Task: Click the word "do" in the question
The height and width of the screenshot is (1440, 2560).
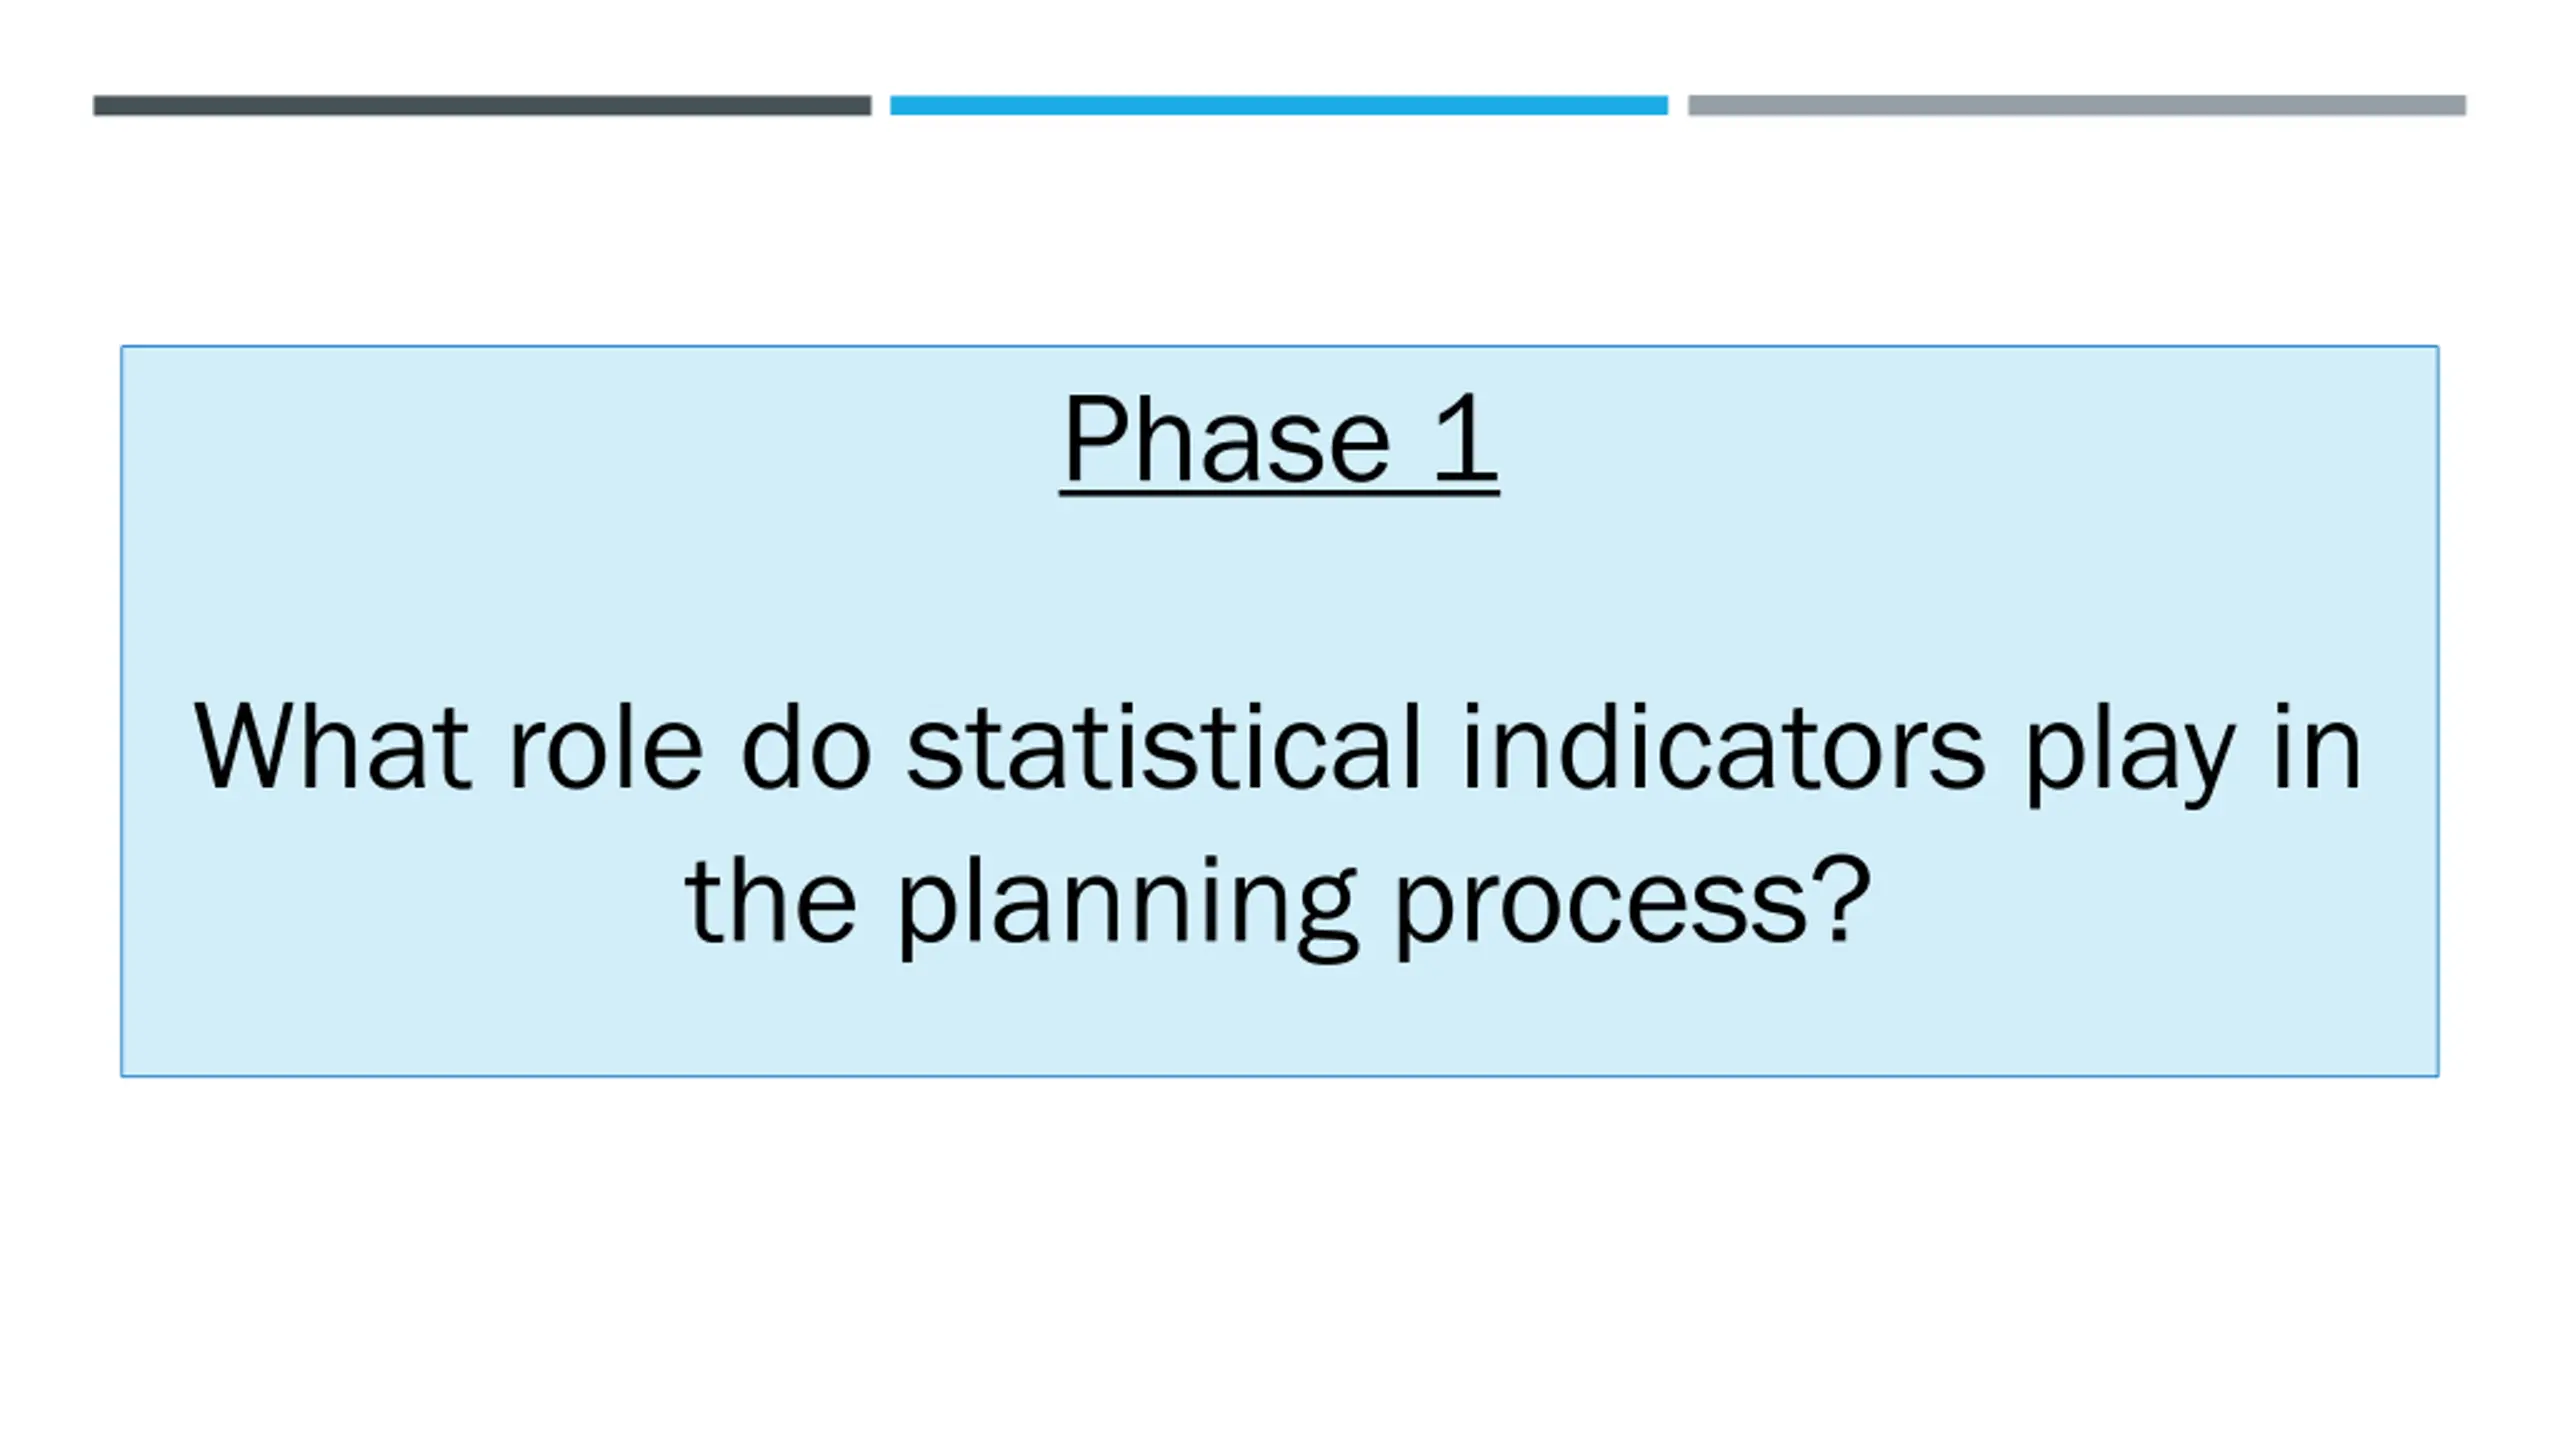Action: point(806,749)
